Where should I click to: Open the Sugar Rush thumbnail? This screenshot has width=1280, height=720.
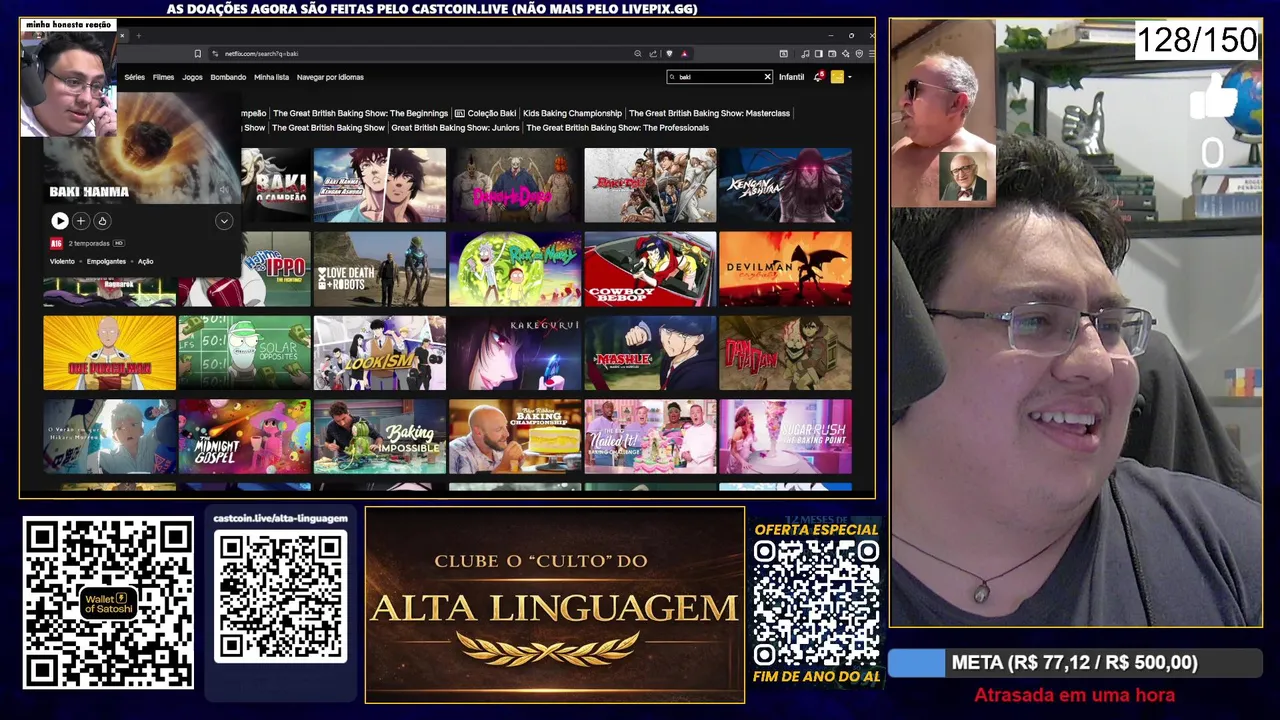[x=785, y=437]
